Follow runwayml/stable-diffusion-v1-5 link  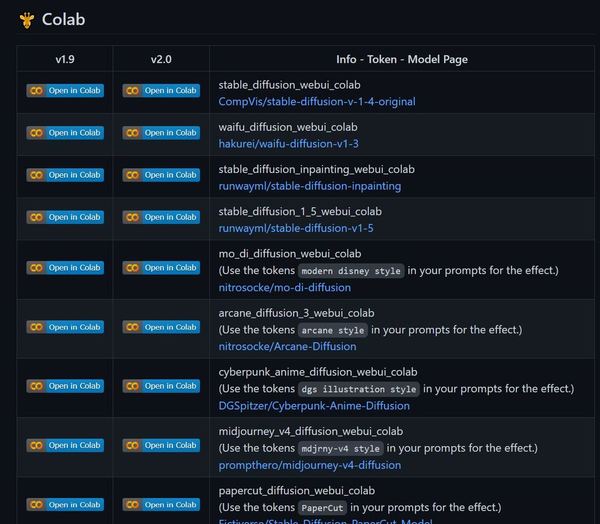click(296, 228)
